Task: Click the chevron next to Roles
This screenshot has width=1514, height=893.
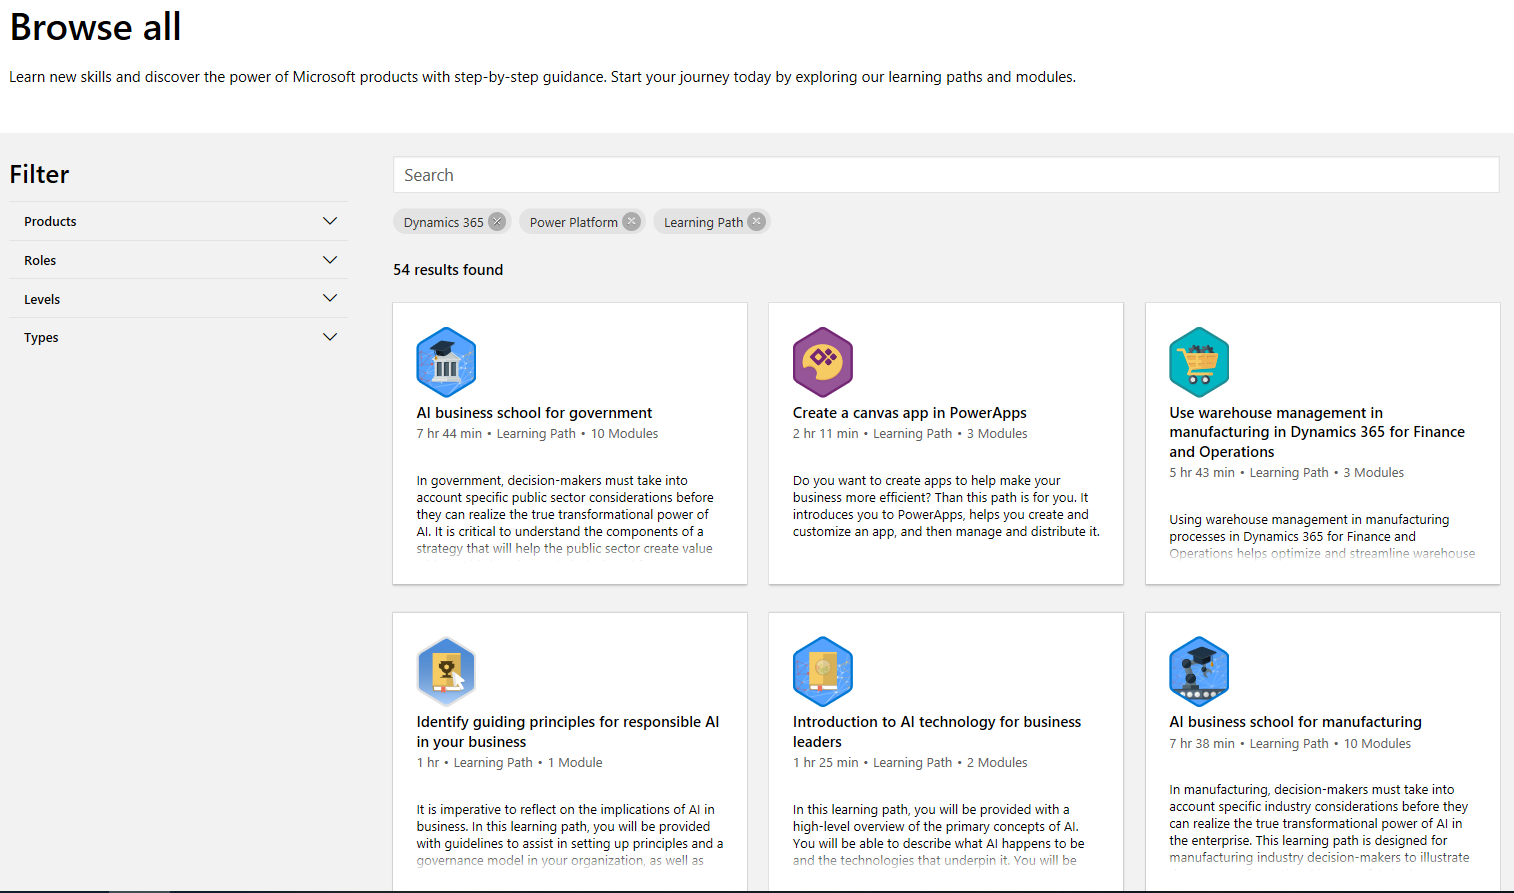Action: click(330, 260)
